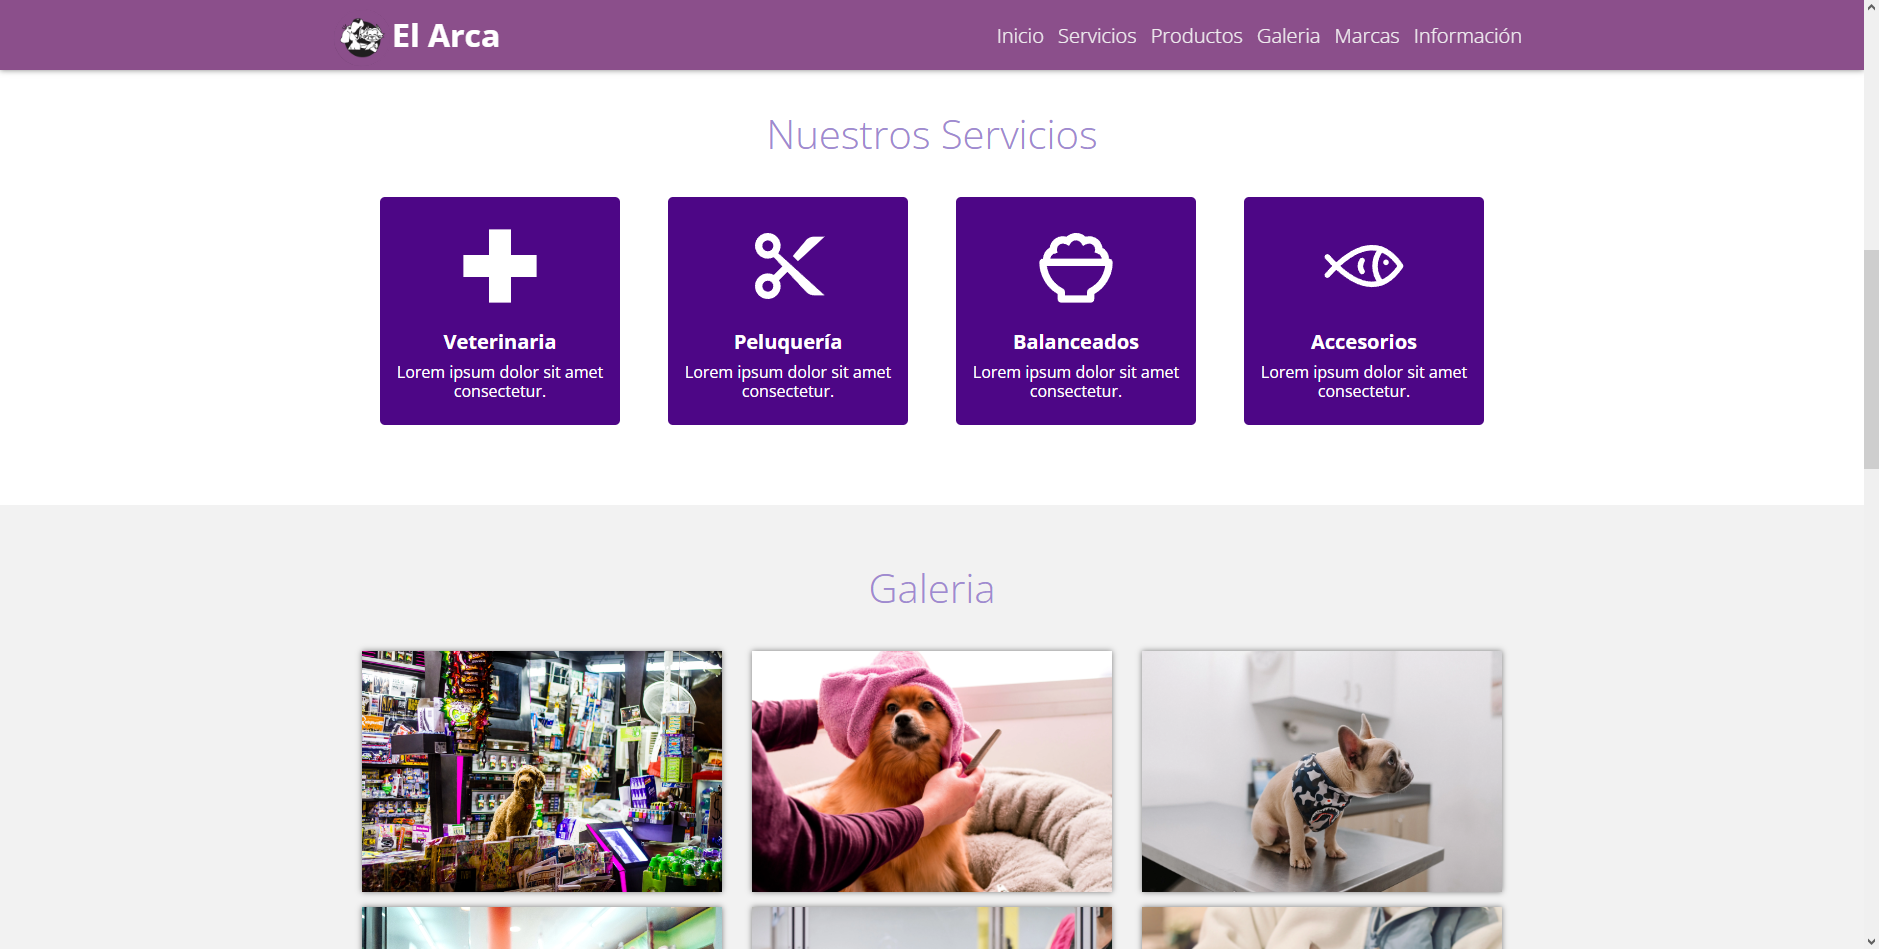The height and width of the screenshot is (949, 1879).
Task: Open the pet store dog photo
Action: pos(542,771)
